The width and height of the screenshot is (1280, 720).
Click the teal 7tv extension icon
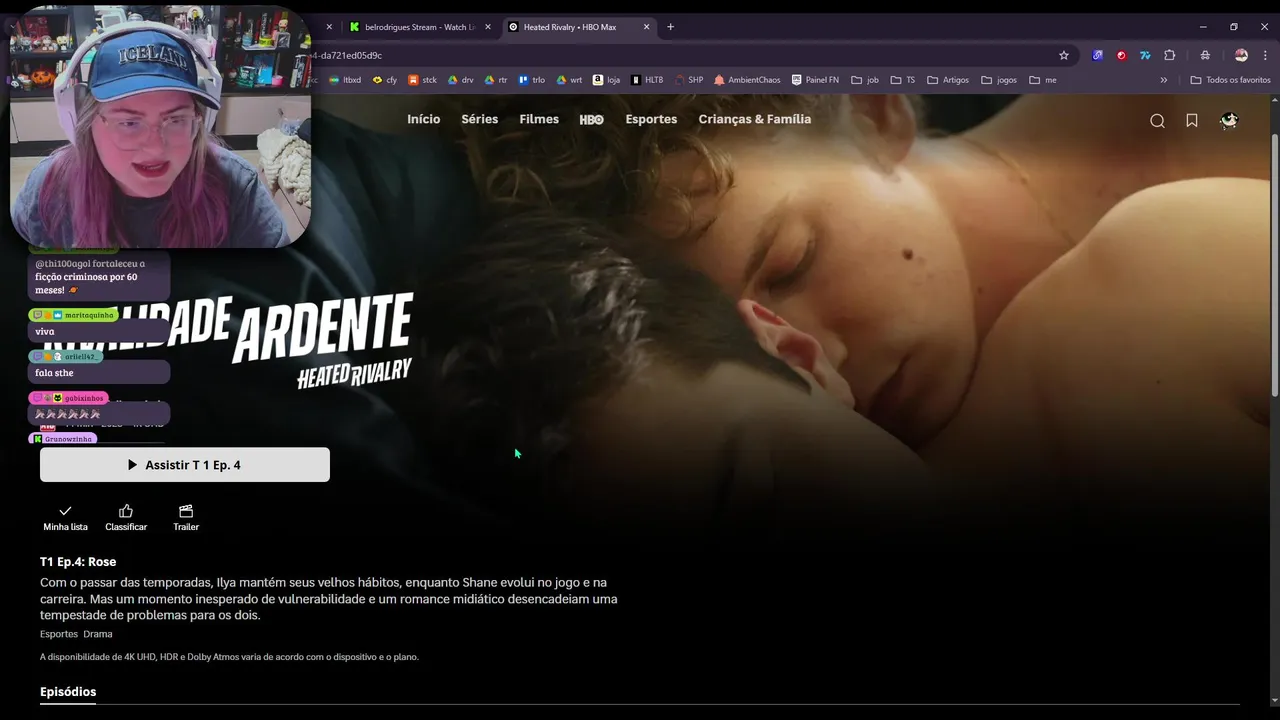click(x=1145, y=55)
